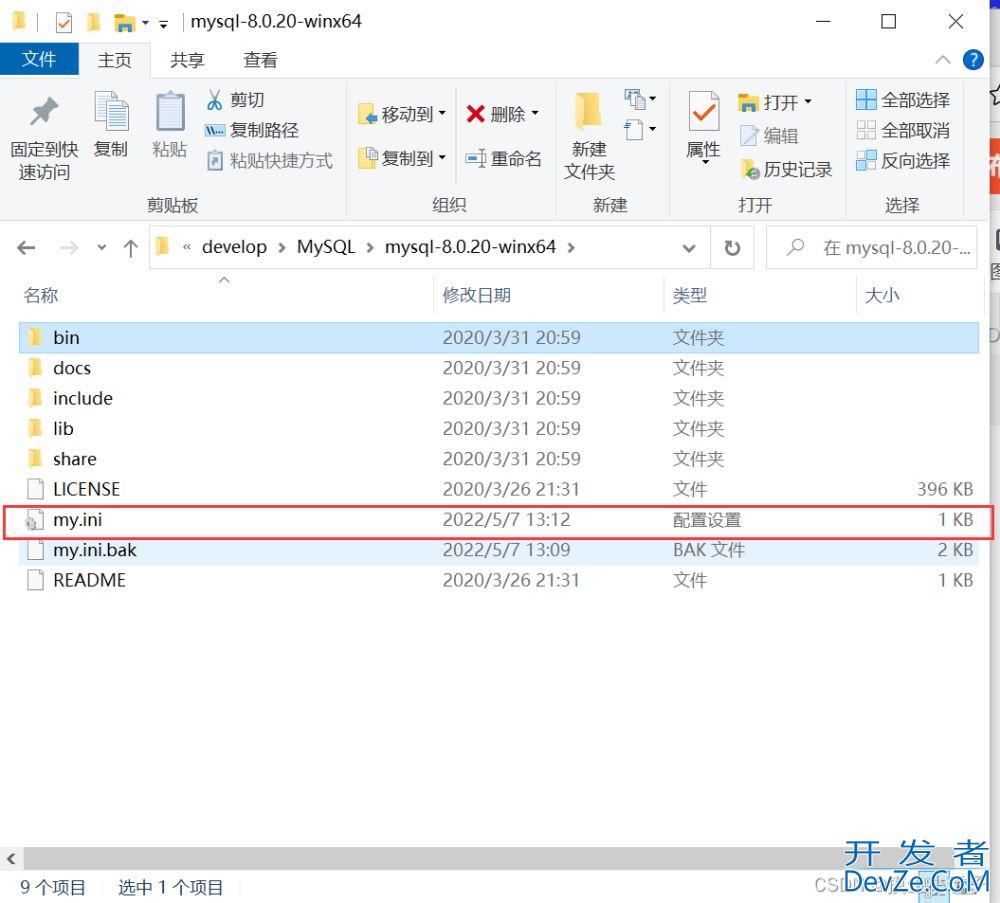Click the Edit ribbon button
Screen dimensions: 1000x903
770,136
